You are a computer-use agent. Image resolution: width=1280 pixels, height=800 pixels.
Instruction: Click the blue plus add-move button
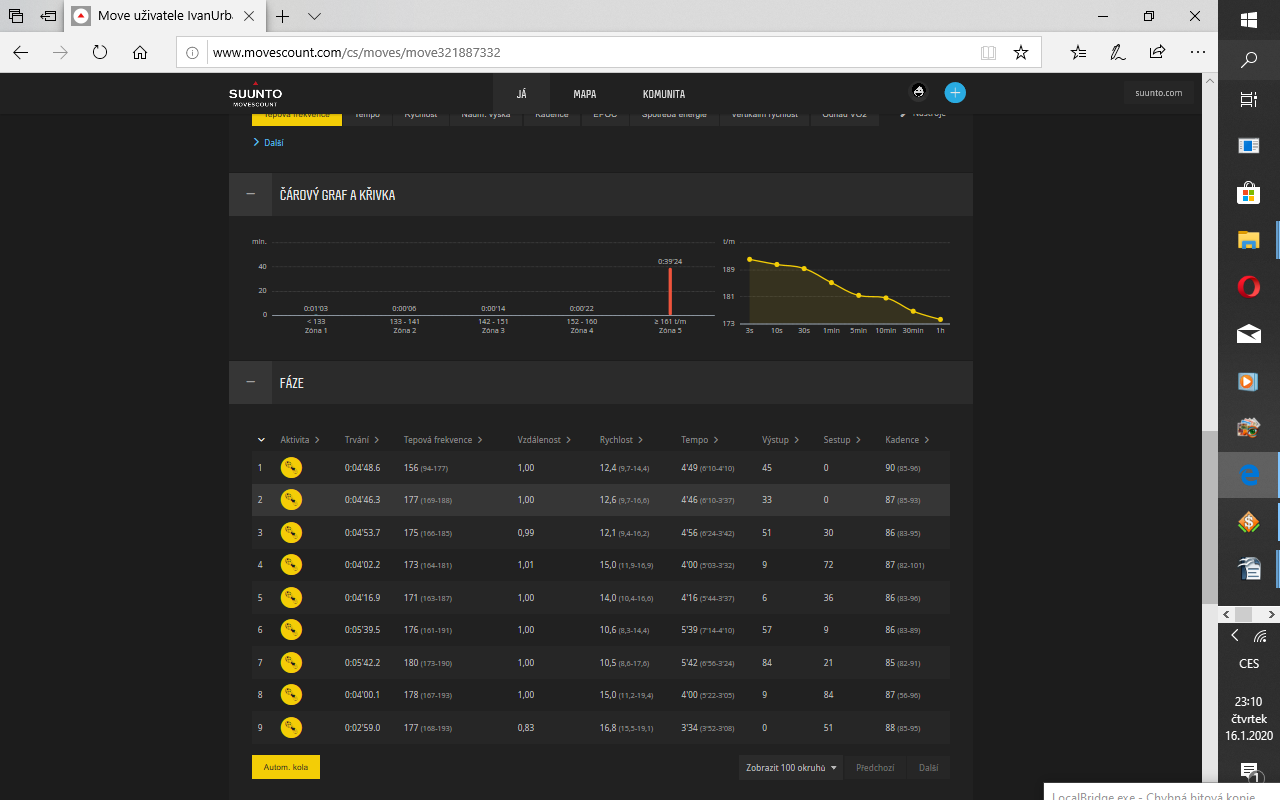(955, 93)
